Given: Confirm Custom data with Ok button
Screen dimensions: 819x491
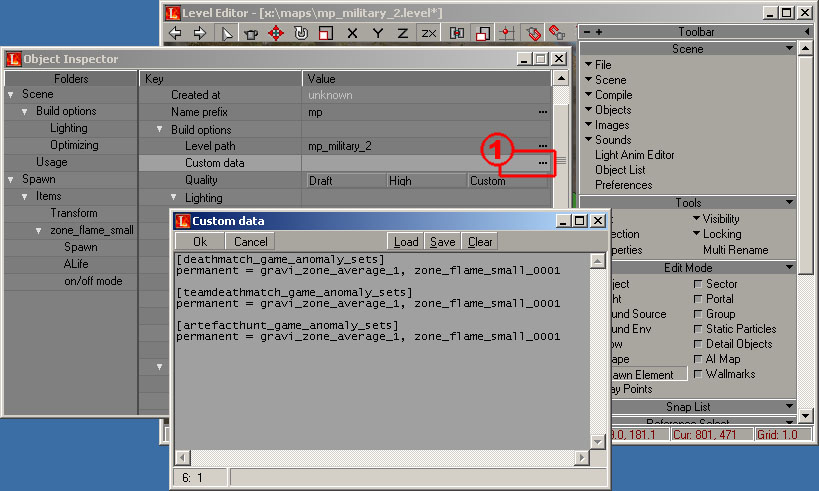Looking at the screenshot, I should tap(200, 242).
